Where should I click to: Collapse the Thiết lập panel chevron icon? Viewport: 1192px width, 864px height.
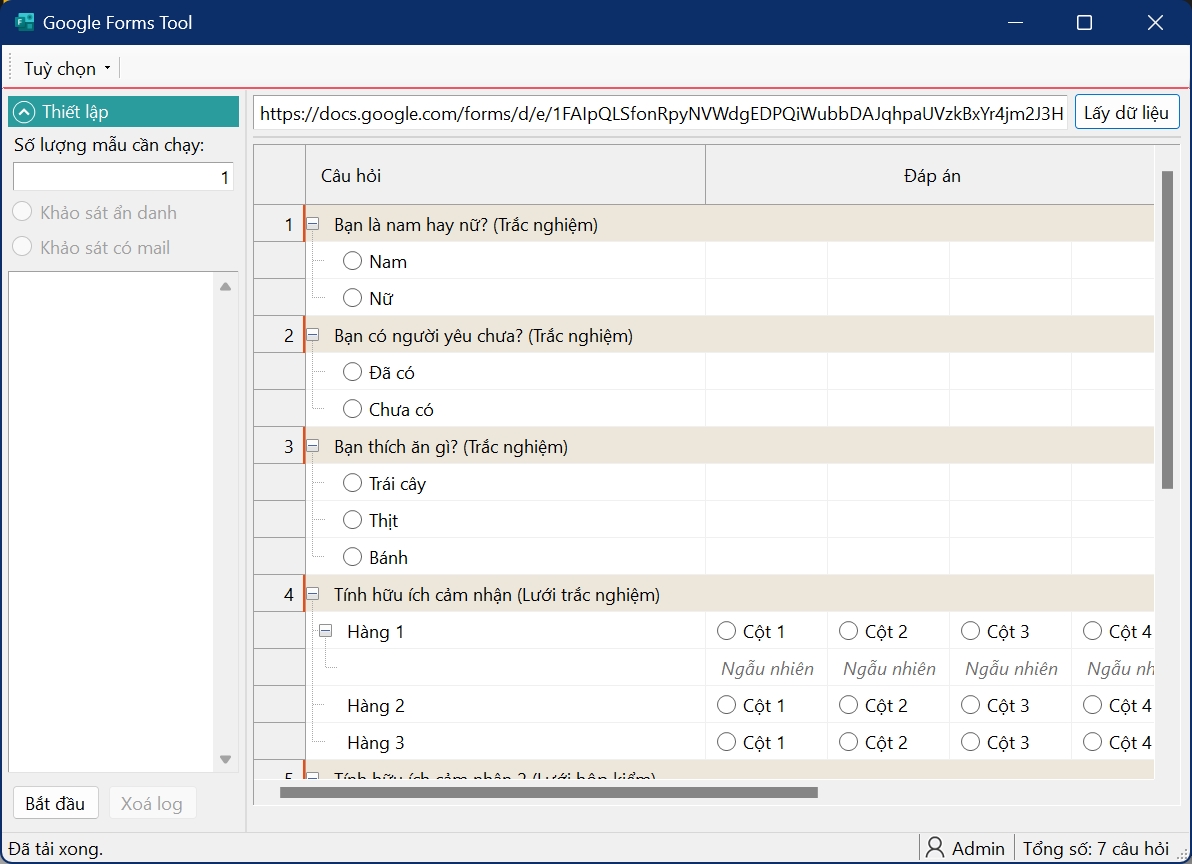click(24, 112)
